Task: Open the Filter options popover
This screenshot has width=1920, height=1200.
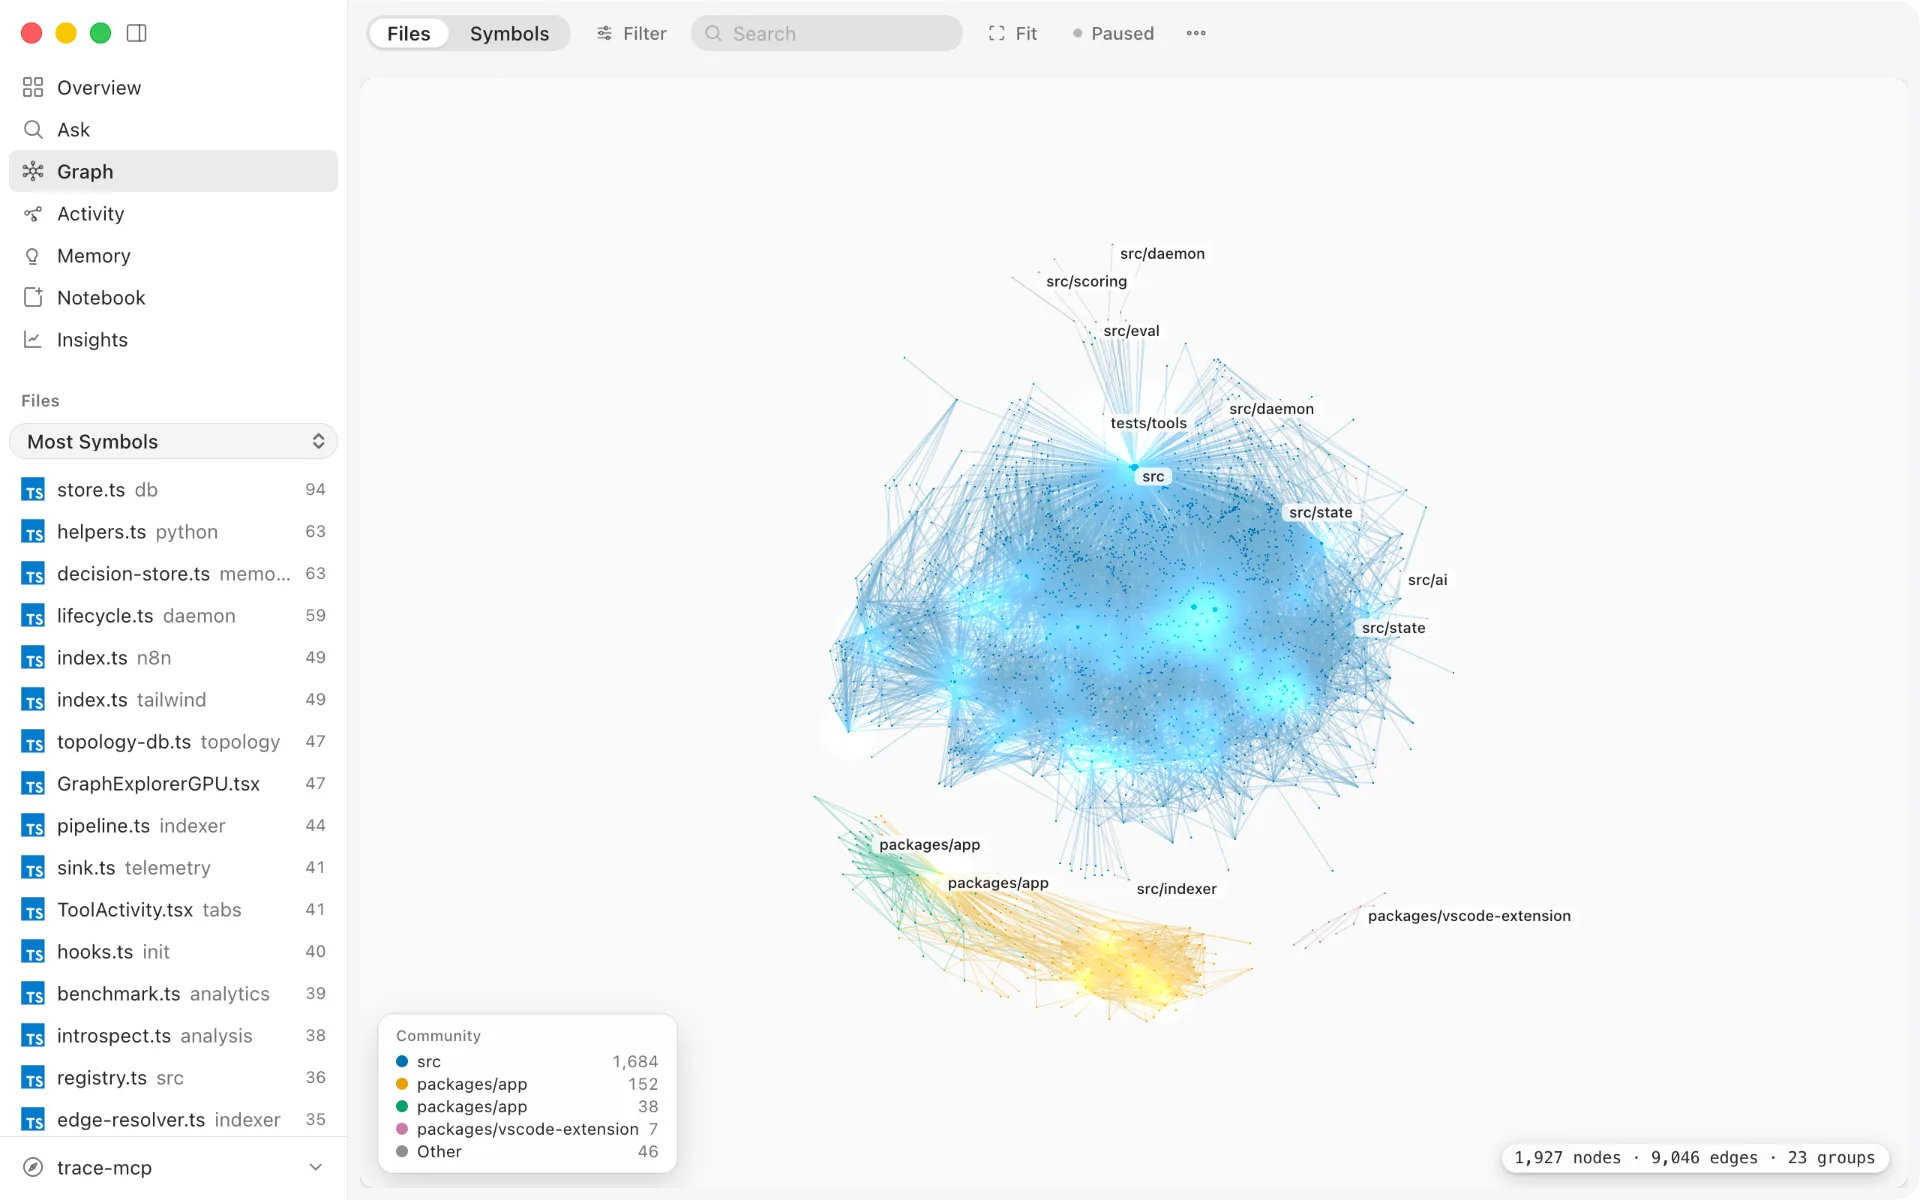Action: click(631, 33)
